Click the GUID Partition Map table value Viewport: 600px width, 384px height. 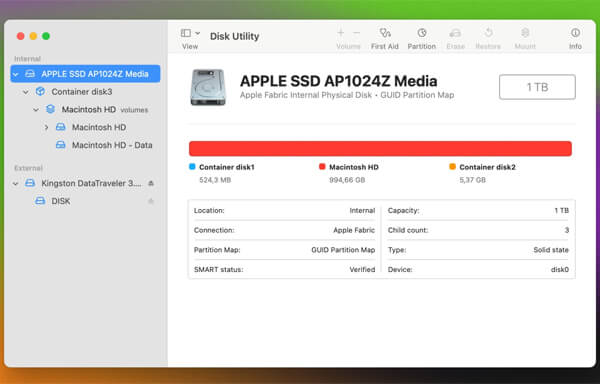[x=343, y=250]
